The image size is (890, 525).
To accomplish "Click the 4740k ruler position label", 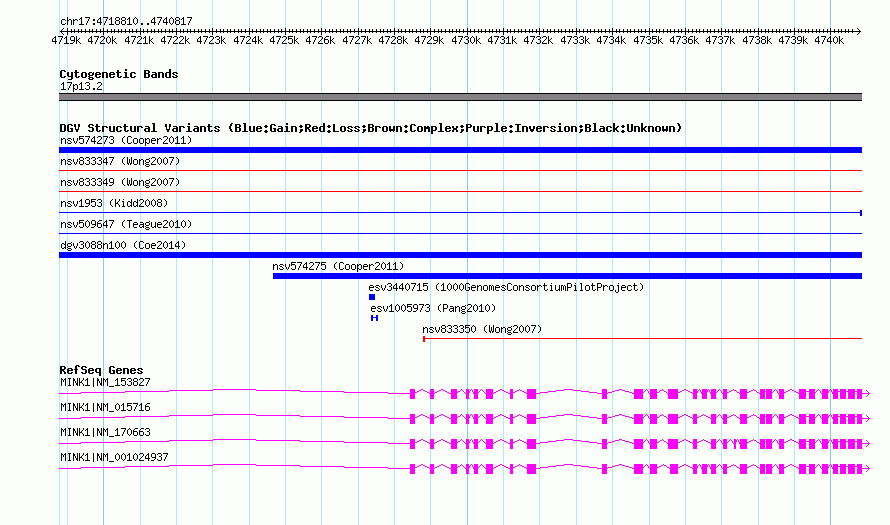I will pyautogui.click(x=829, y=40).
